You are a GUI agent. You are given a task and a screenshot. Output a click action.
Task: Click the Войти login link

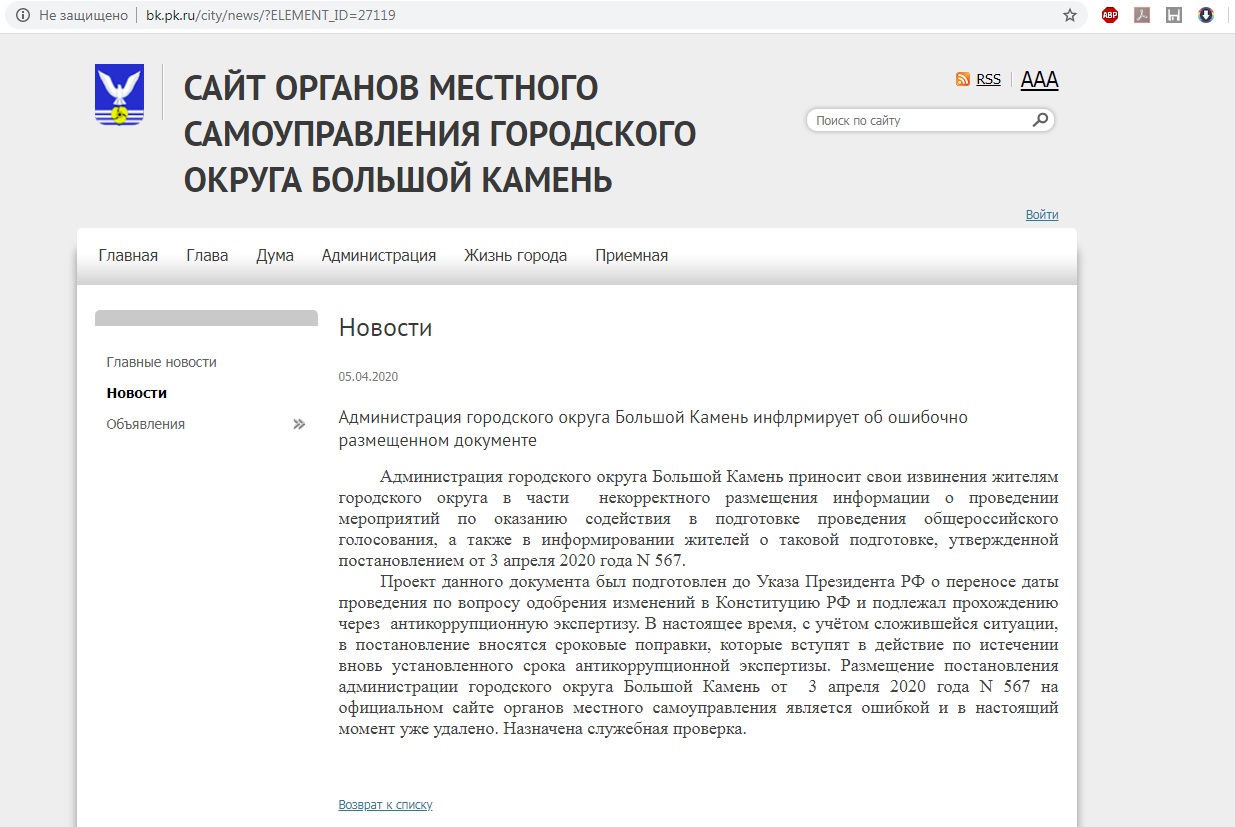pos(1042,215)
